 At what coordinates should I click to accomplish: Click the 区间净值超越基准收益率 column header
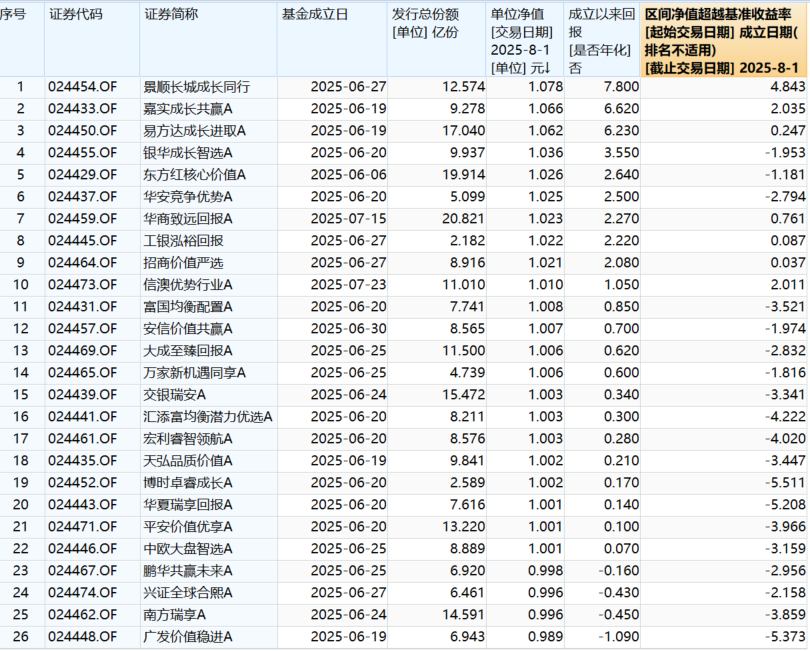tap(723, 15)
